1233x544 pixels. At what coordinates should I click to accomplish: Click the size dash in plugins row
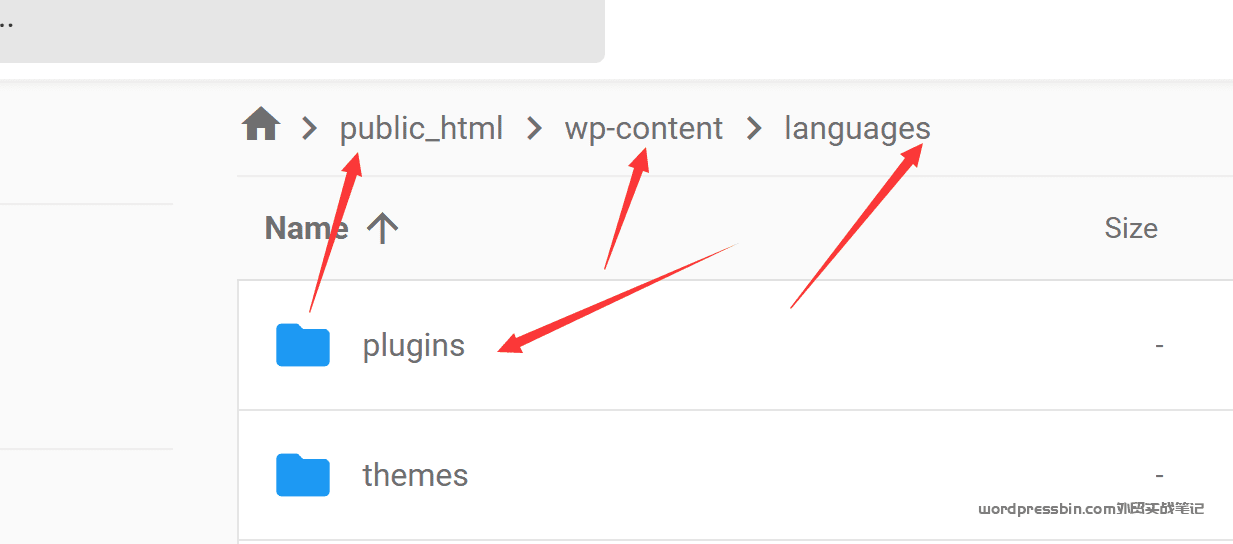(1159, 346)
